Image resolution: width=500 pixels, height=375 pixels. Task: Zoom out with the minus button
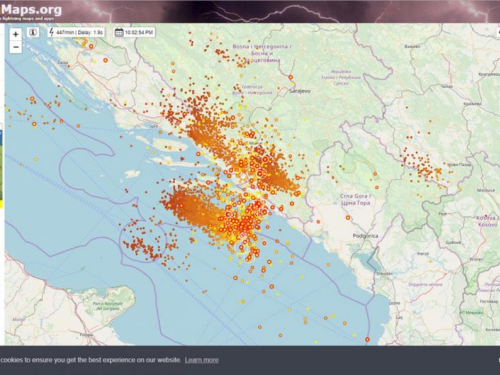pos(15,47)
